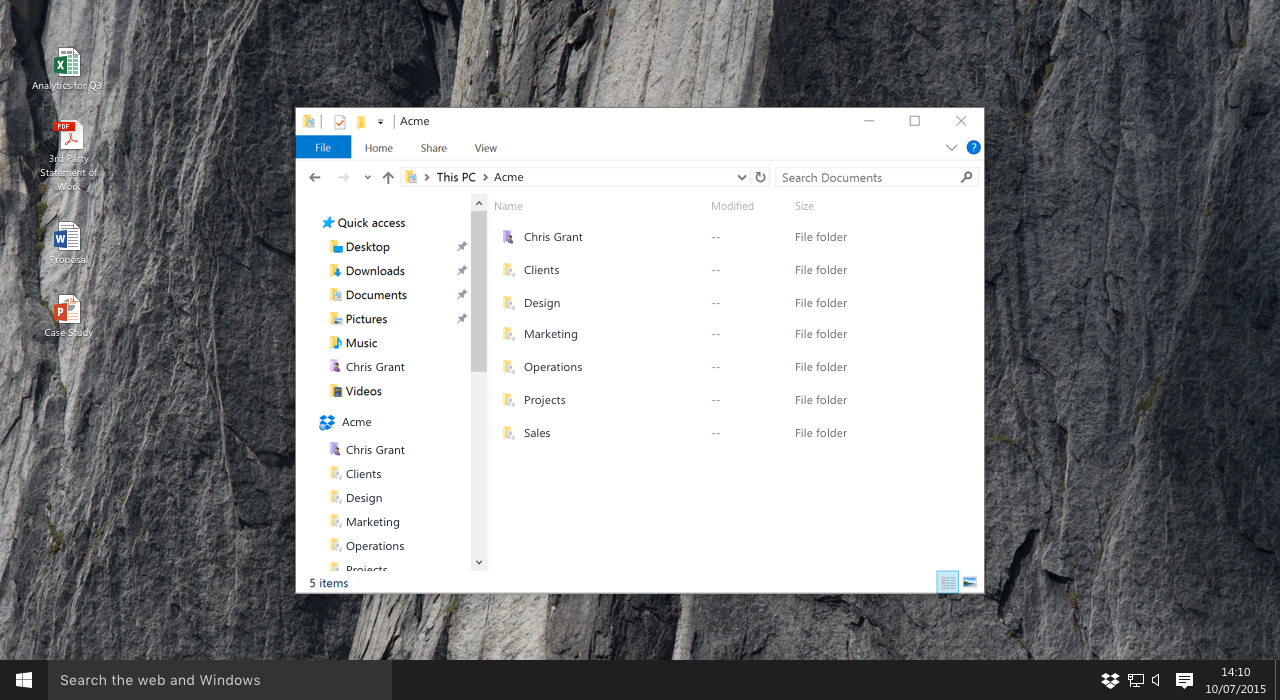Refresh the current folder view
1280x700 pixels.
[x=761, y=177]
